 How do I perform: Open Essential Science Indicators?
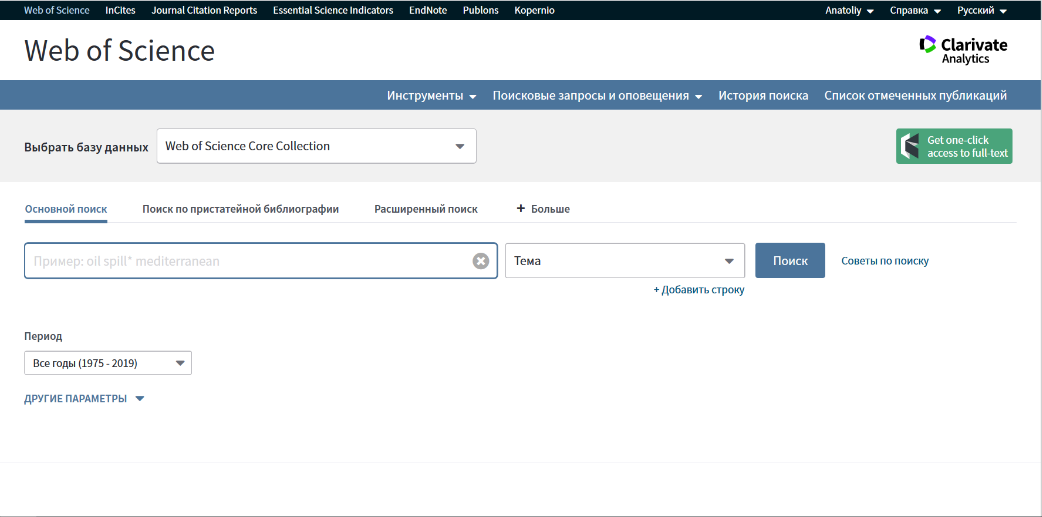click(333, 11)
